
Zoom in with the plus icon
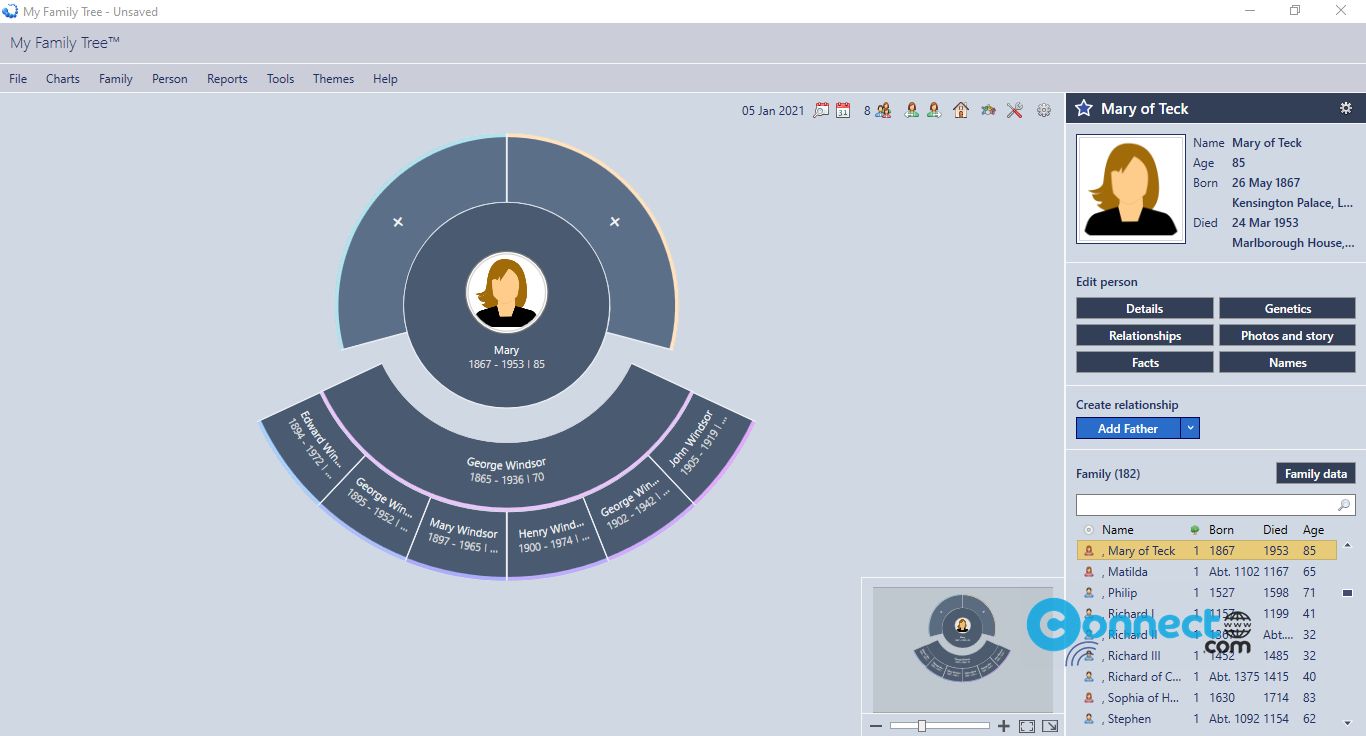pos(1004,726)
